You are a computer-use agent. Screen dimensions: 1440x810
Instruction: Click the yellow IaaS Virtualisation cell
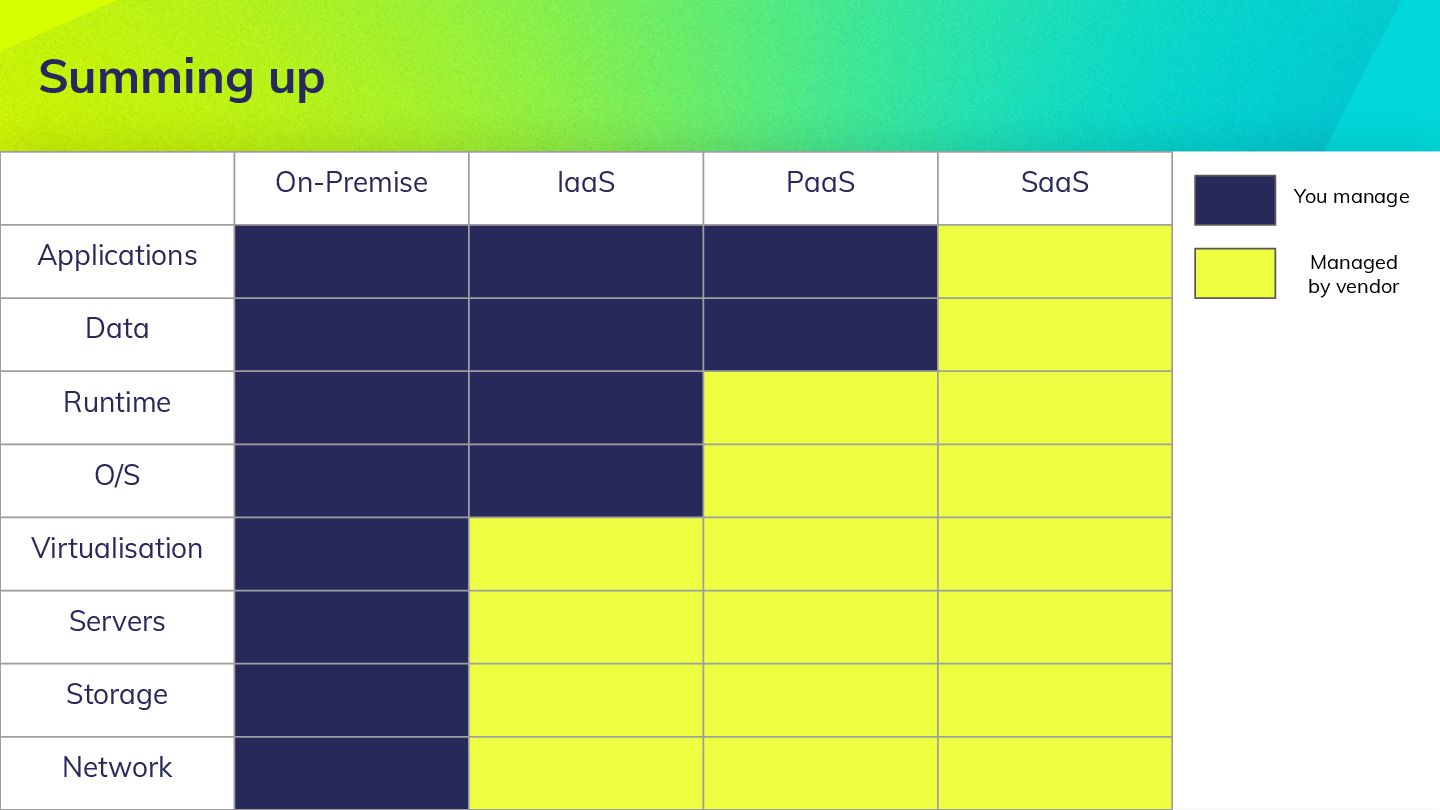(586, 553)
